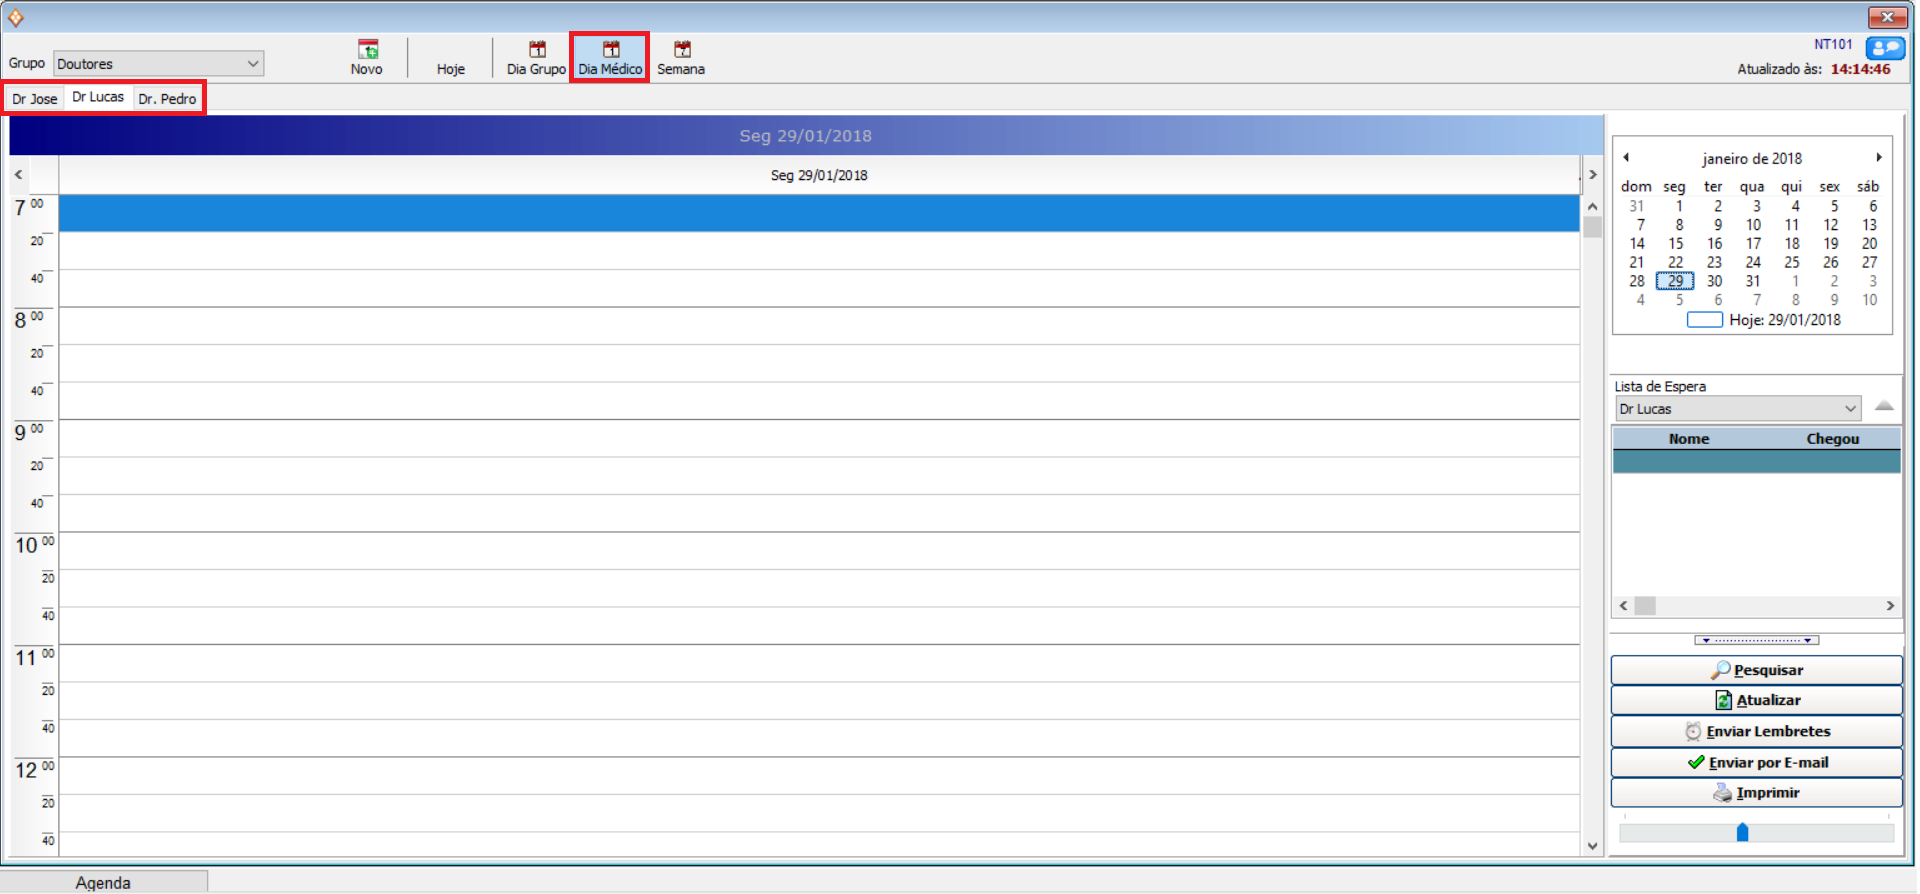
Task: Select the 7:00 time slot row
Action: pyautogui.click(x=818, y=214)
